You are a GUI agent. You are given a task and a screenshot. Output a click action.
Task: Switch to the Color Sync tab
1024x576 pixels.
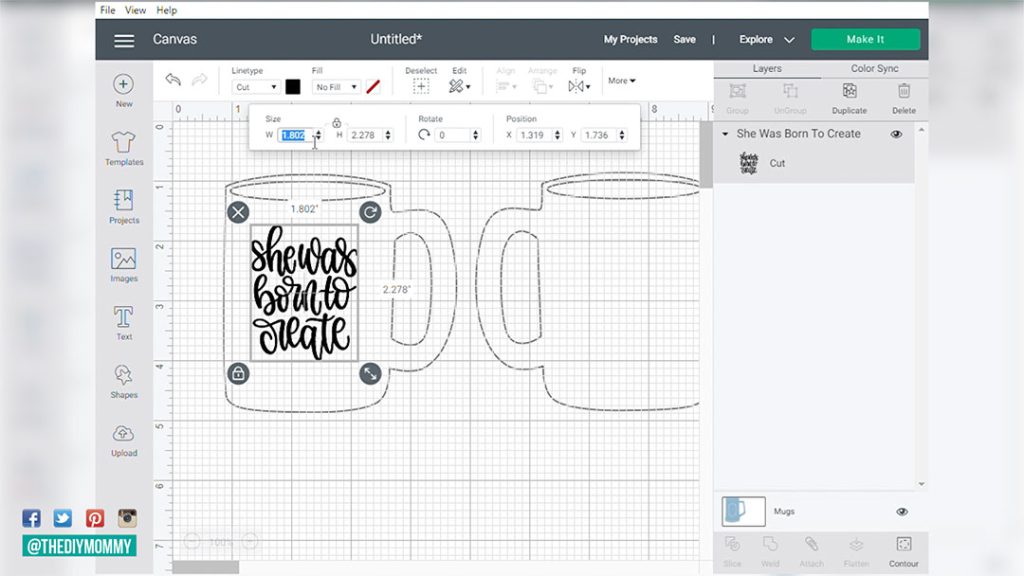pos(874,69)
